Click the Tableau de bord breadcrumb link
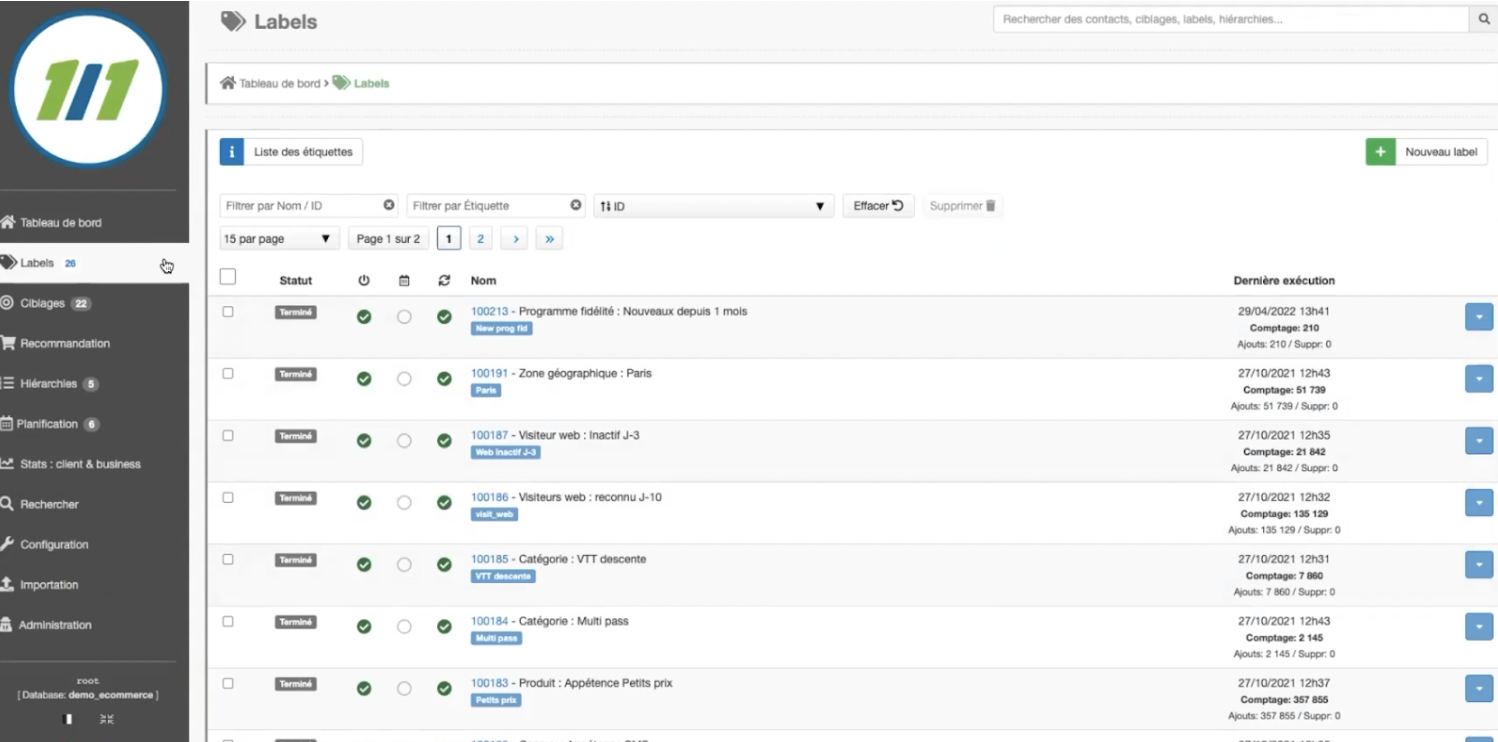This screenshot has height=742, width=1498. pyautogui.click(x=279, y=83)
